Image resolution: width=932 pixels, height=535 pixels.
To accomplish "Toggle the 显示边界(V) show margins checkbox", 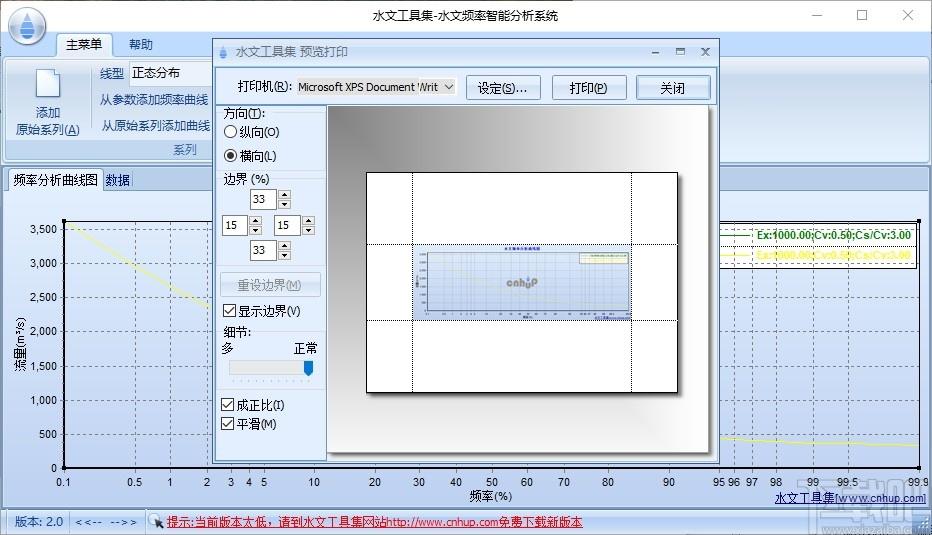I will click(x=229, y=310).
